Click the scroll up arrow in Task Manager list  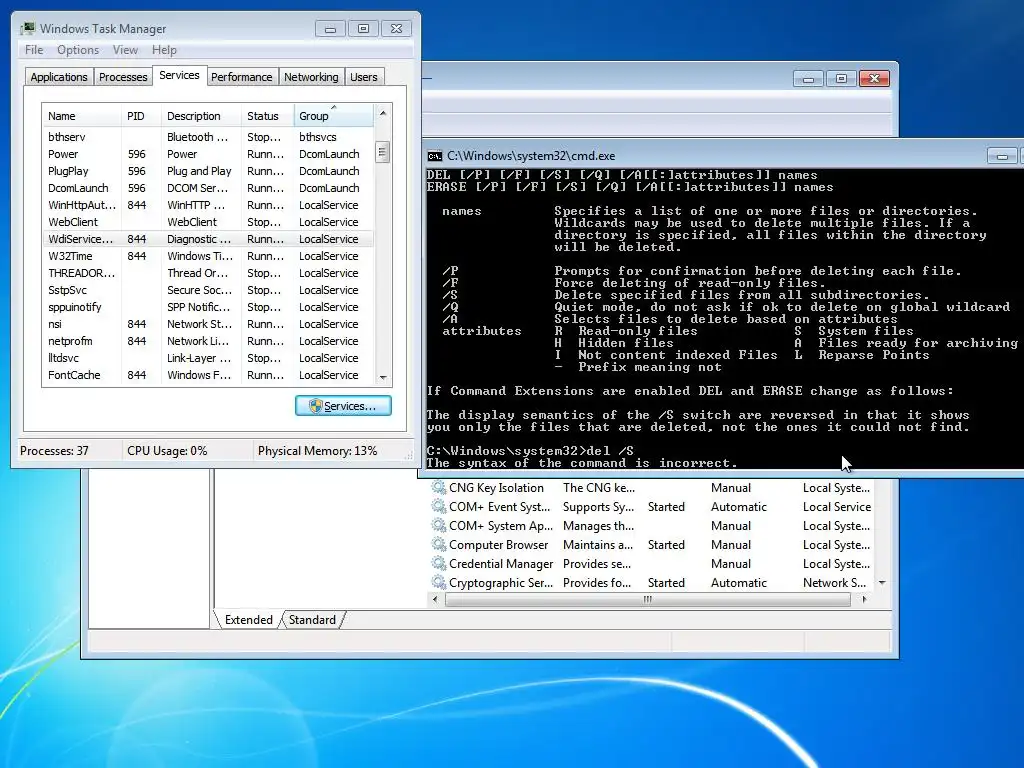[x=383, y=113]
